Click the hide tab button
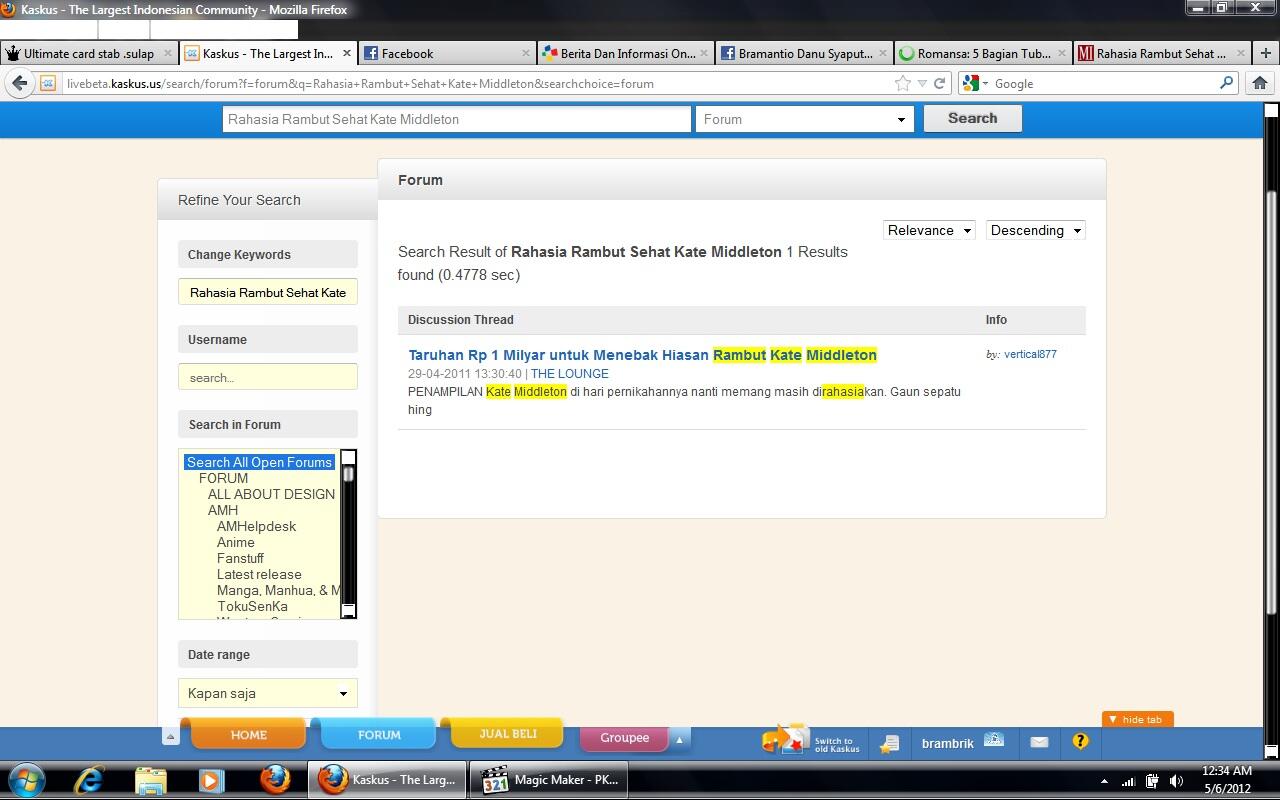 click(x=1137, y=719)
